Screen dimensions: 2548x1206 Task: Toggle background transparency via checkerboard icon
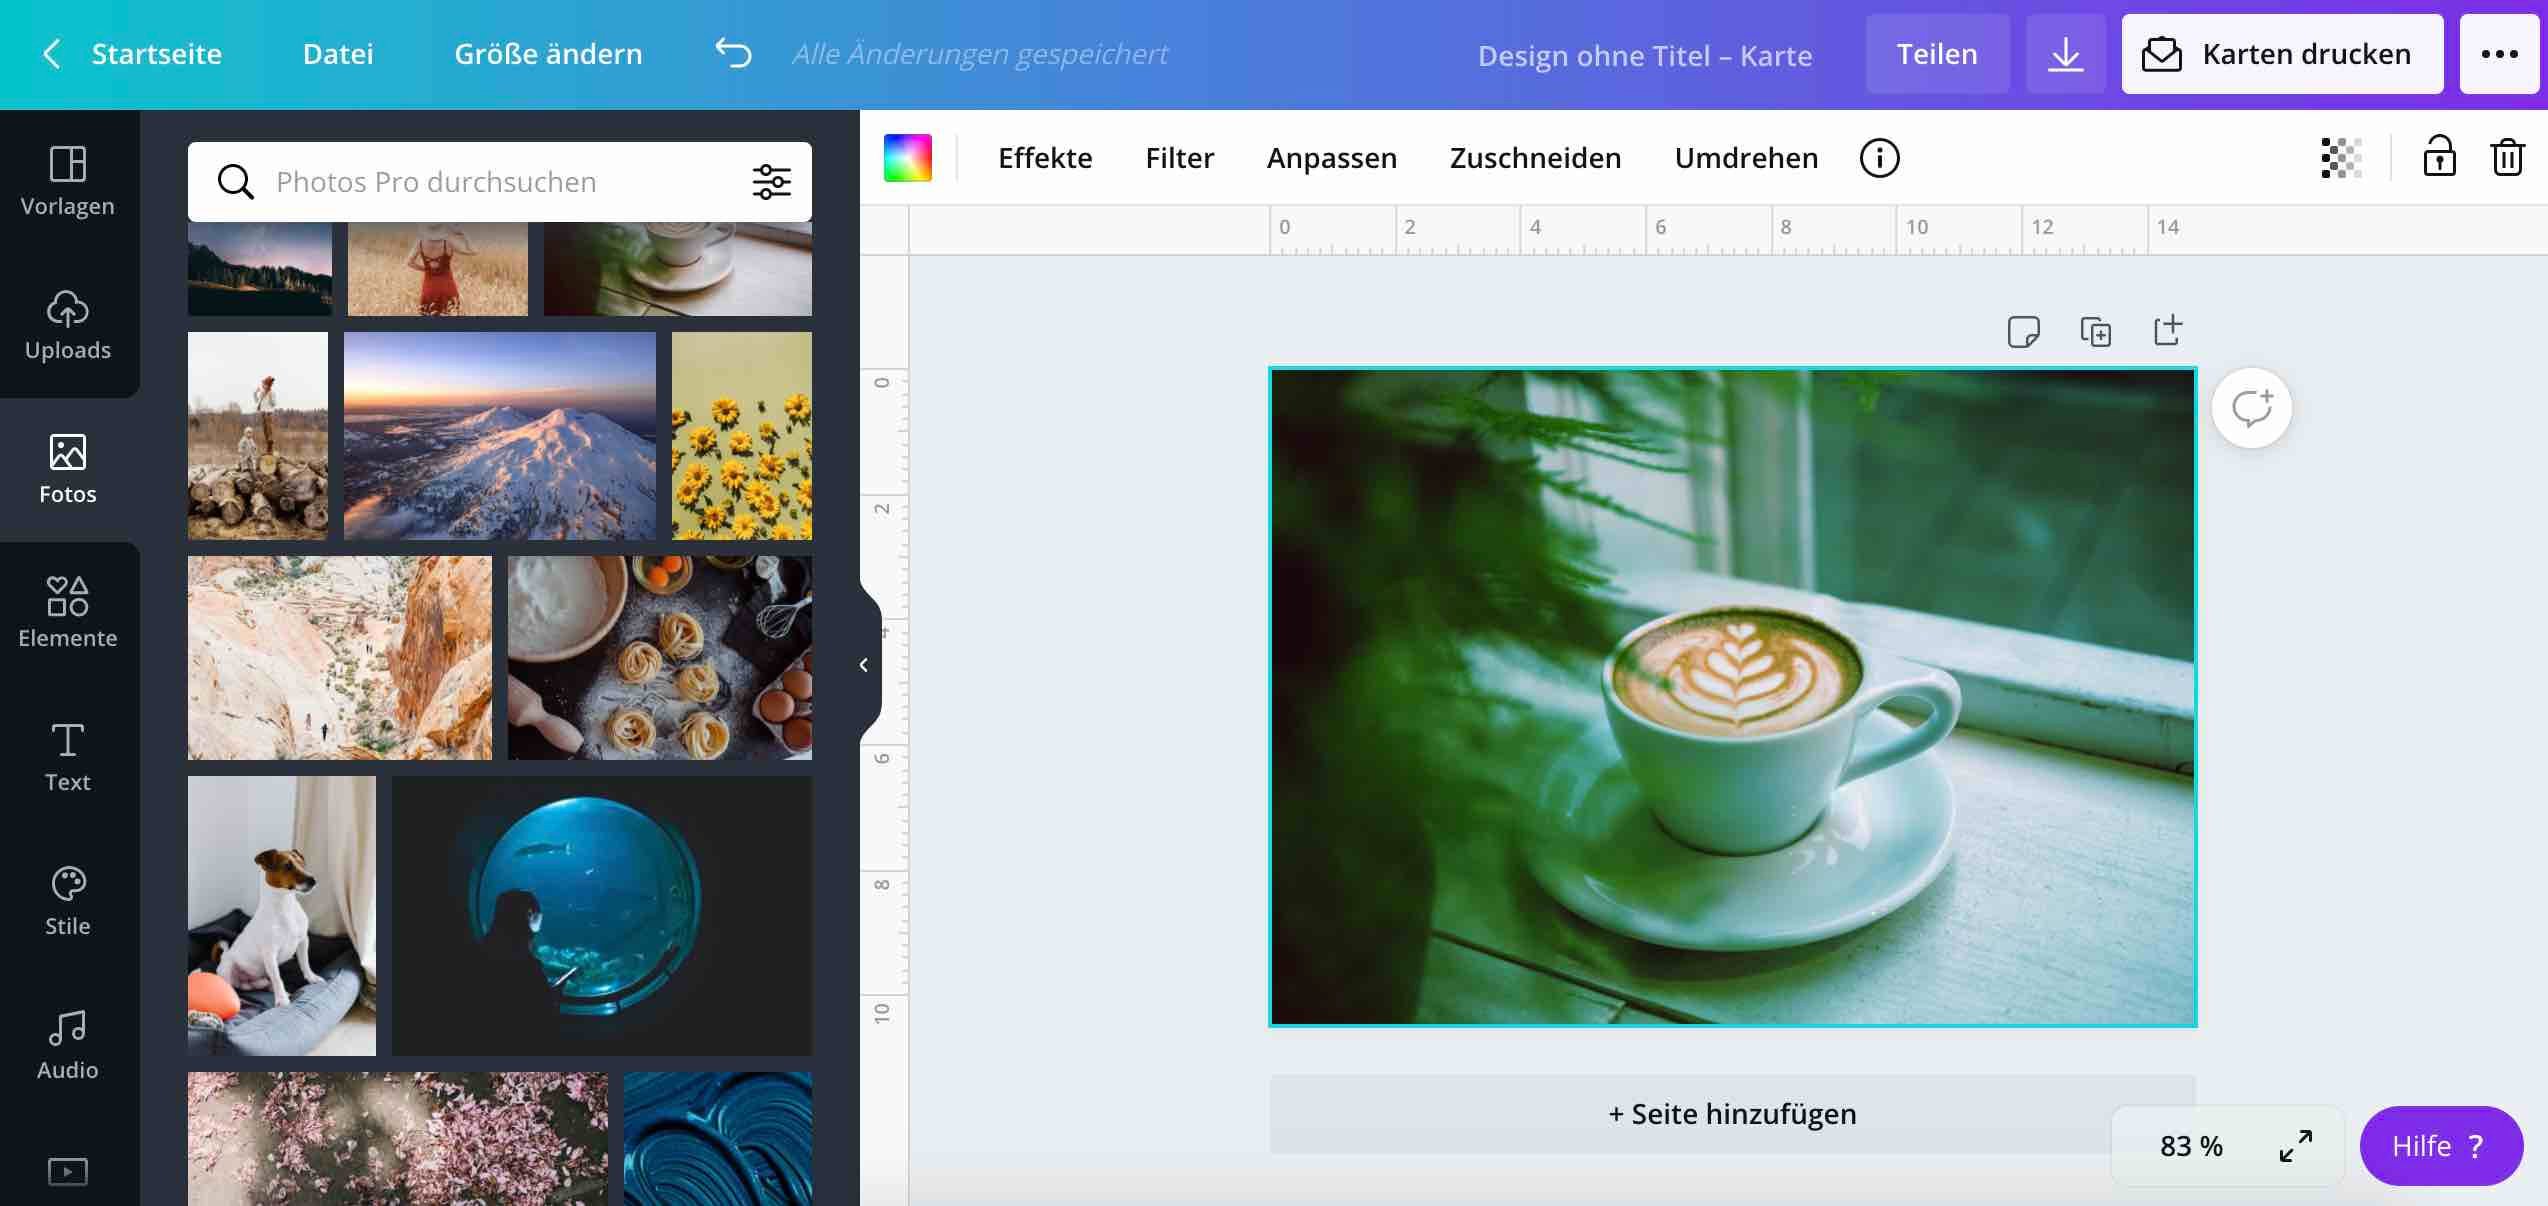pyautogui.click(x=2342, y=157)
